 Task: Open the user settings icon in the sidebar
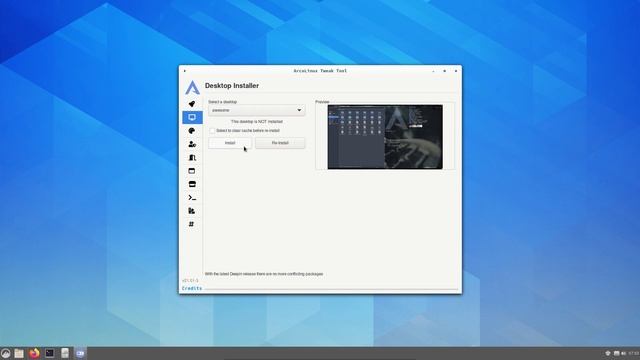[192, 144]
